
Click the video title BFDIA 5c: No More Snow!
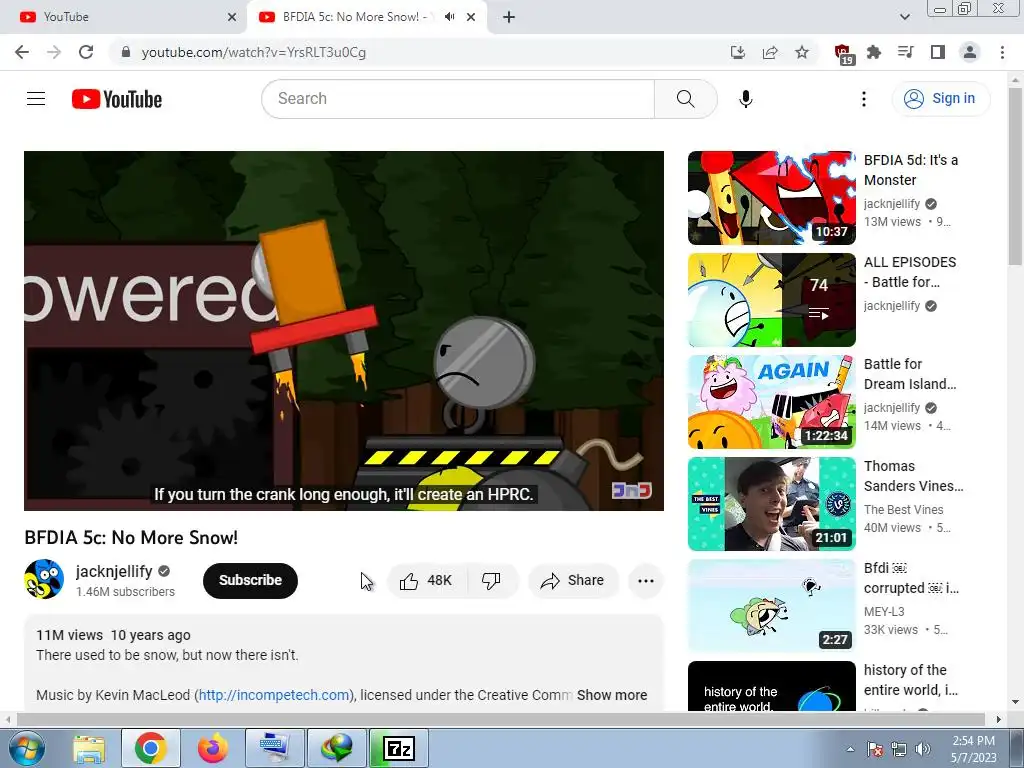pos(131,537)
